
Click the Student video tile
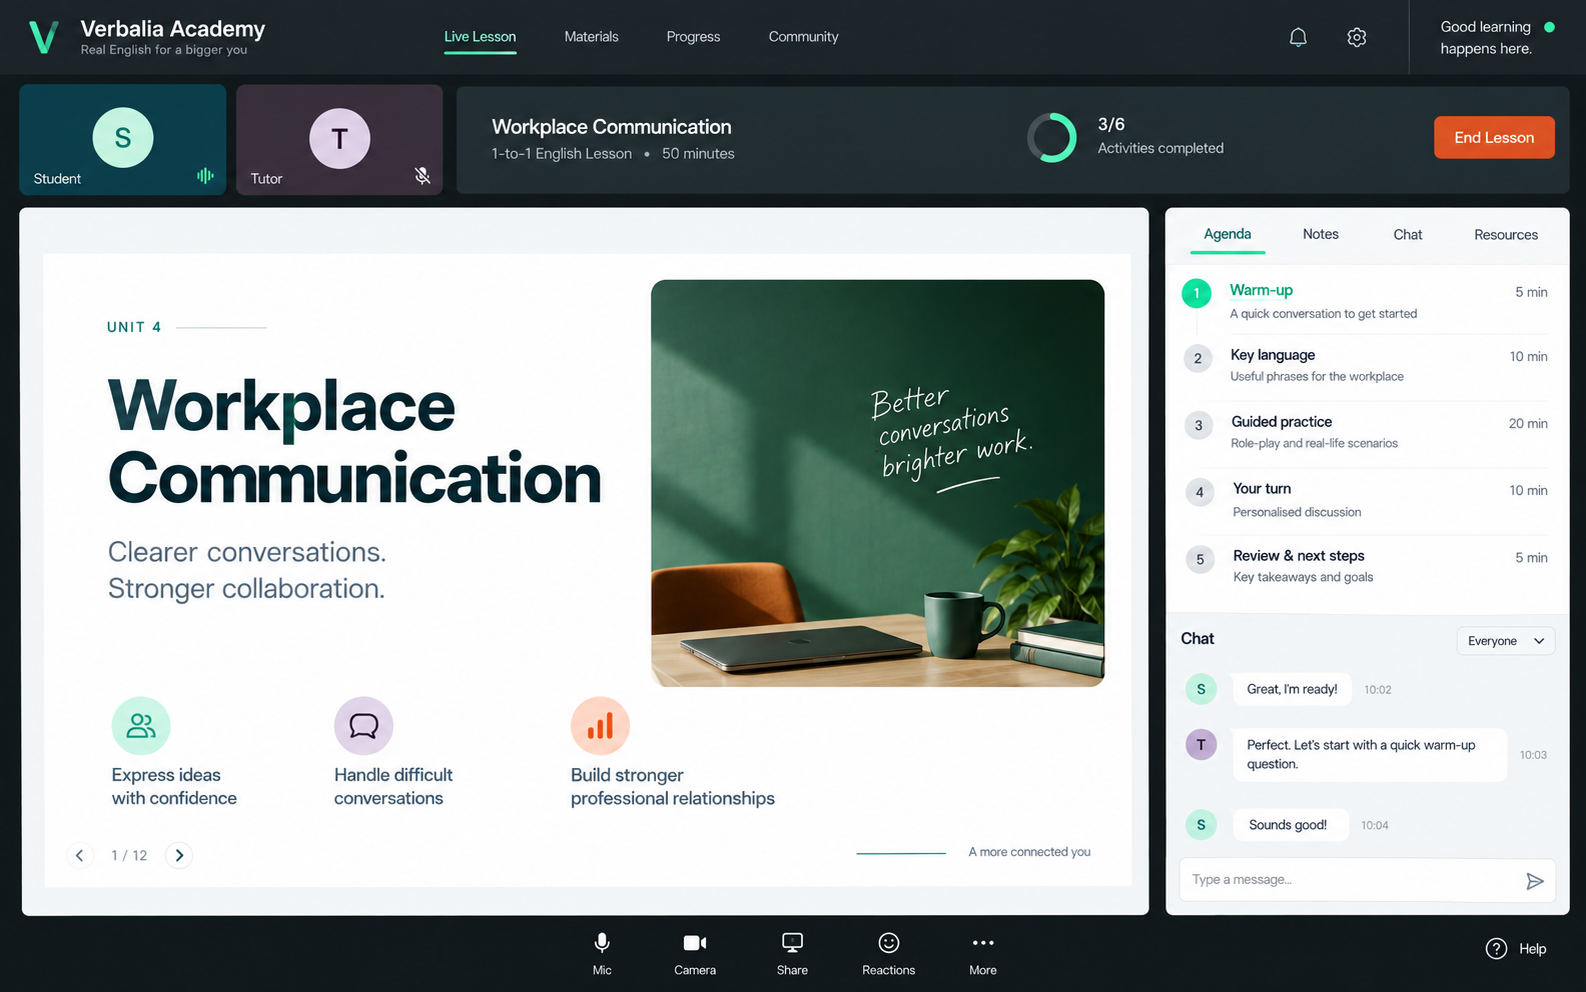(123, 139)
